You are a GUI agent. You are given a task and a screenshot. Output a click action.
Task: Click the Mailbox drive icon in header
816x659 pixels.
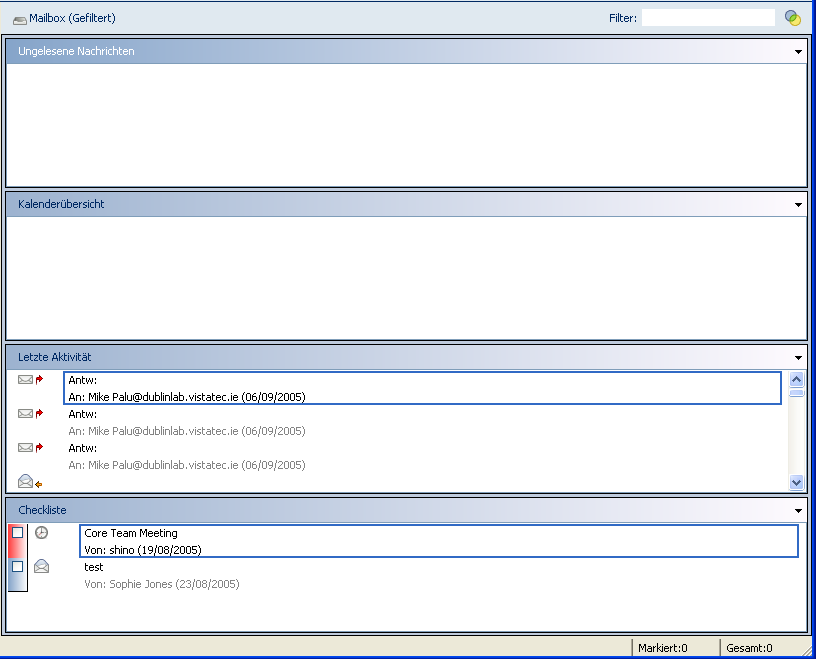click(20, 20)
